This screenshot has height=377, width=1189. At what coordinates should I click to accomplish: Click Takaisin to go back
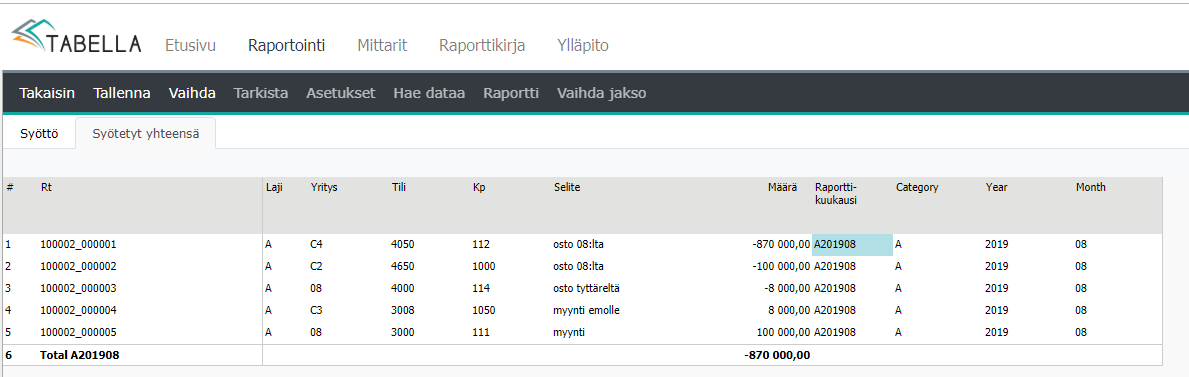47,93
